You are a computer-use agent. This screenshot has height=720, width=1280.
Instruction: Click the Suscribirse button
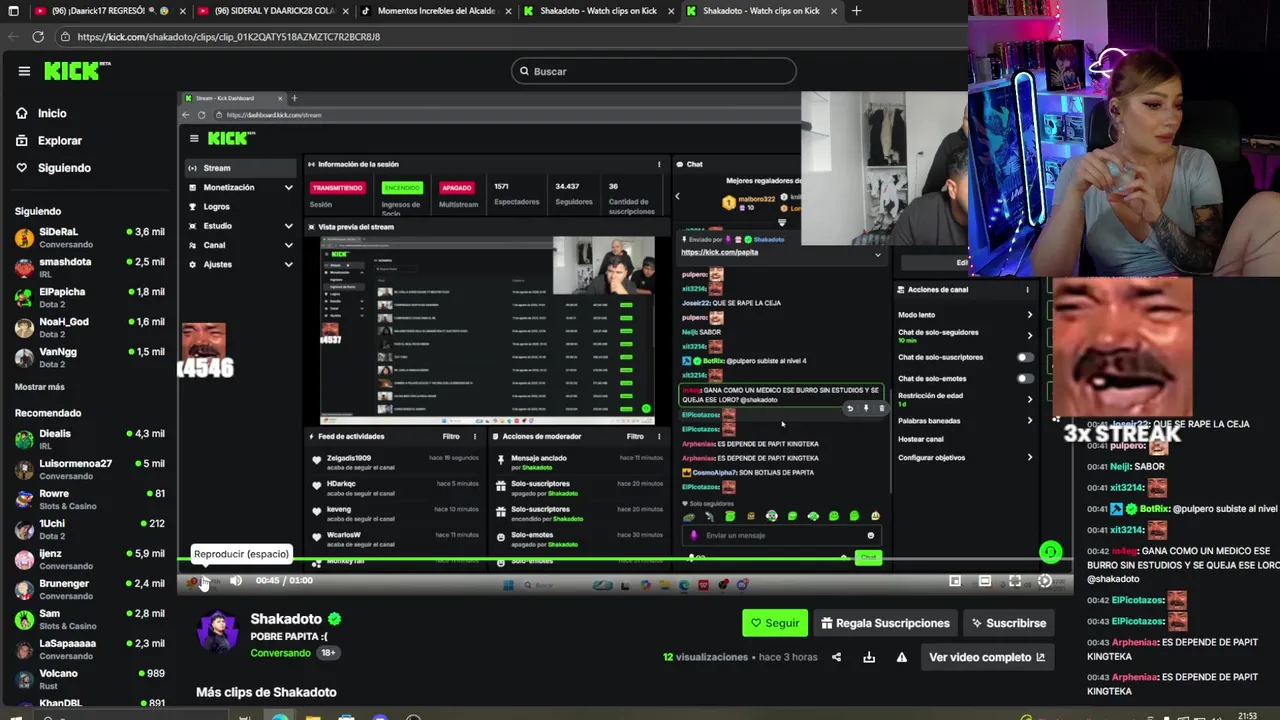1009,623
